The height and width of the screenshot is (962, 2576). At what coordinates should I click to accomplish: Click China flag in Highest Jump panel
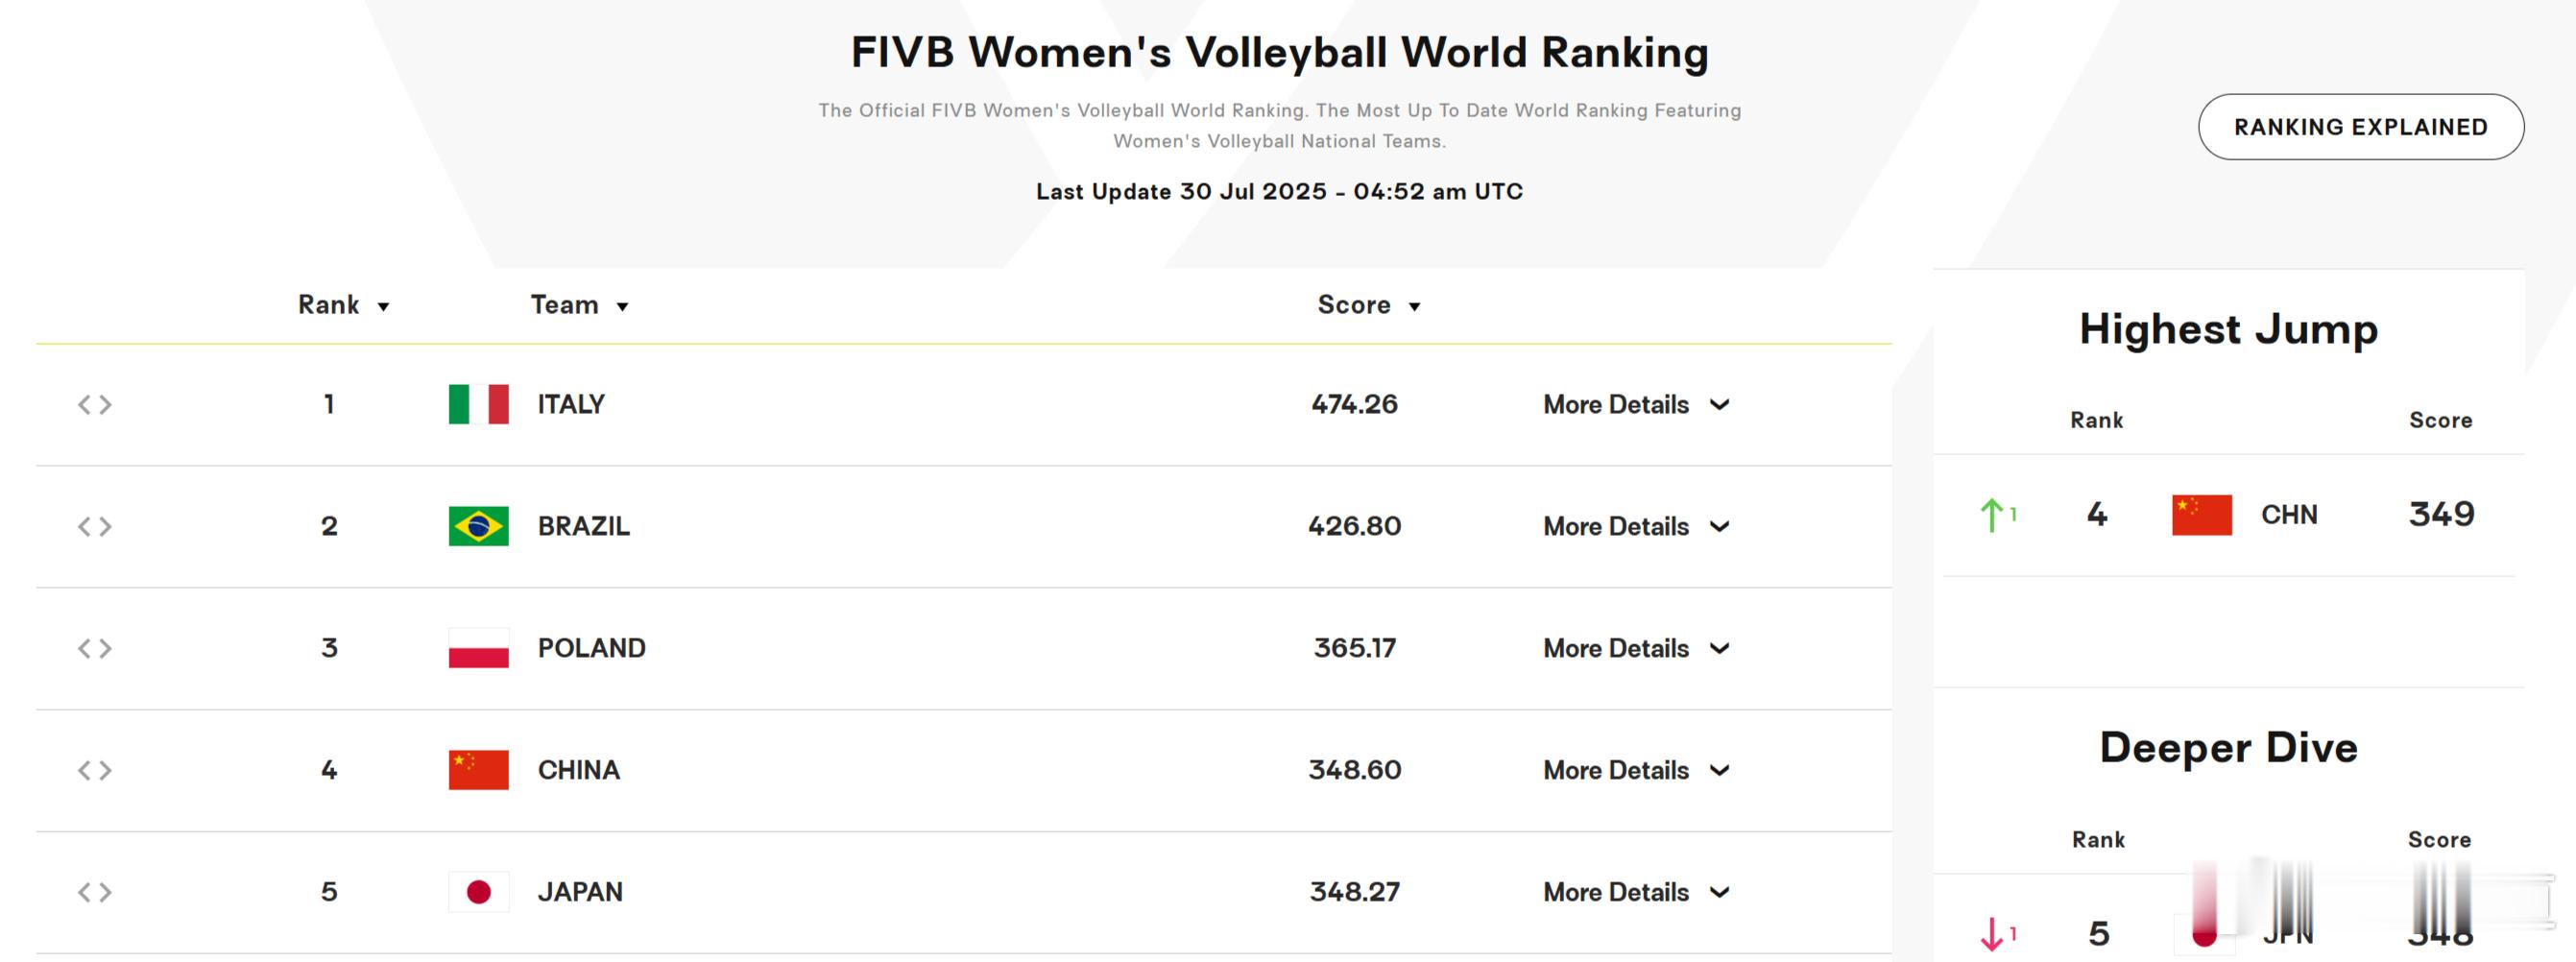click(x=2201, y=515)
